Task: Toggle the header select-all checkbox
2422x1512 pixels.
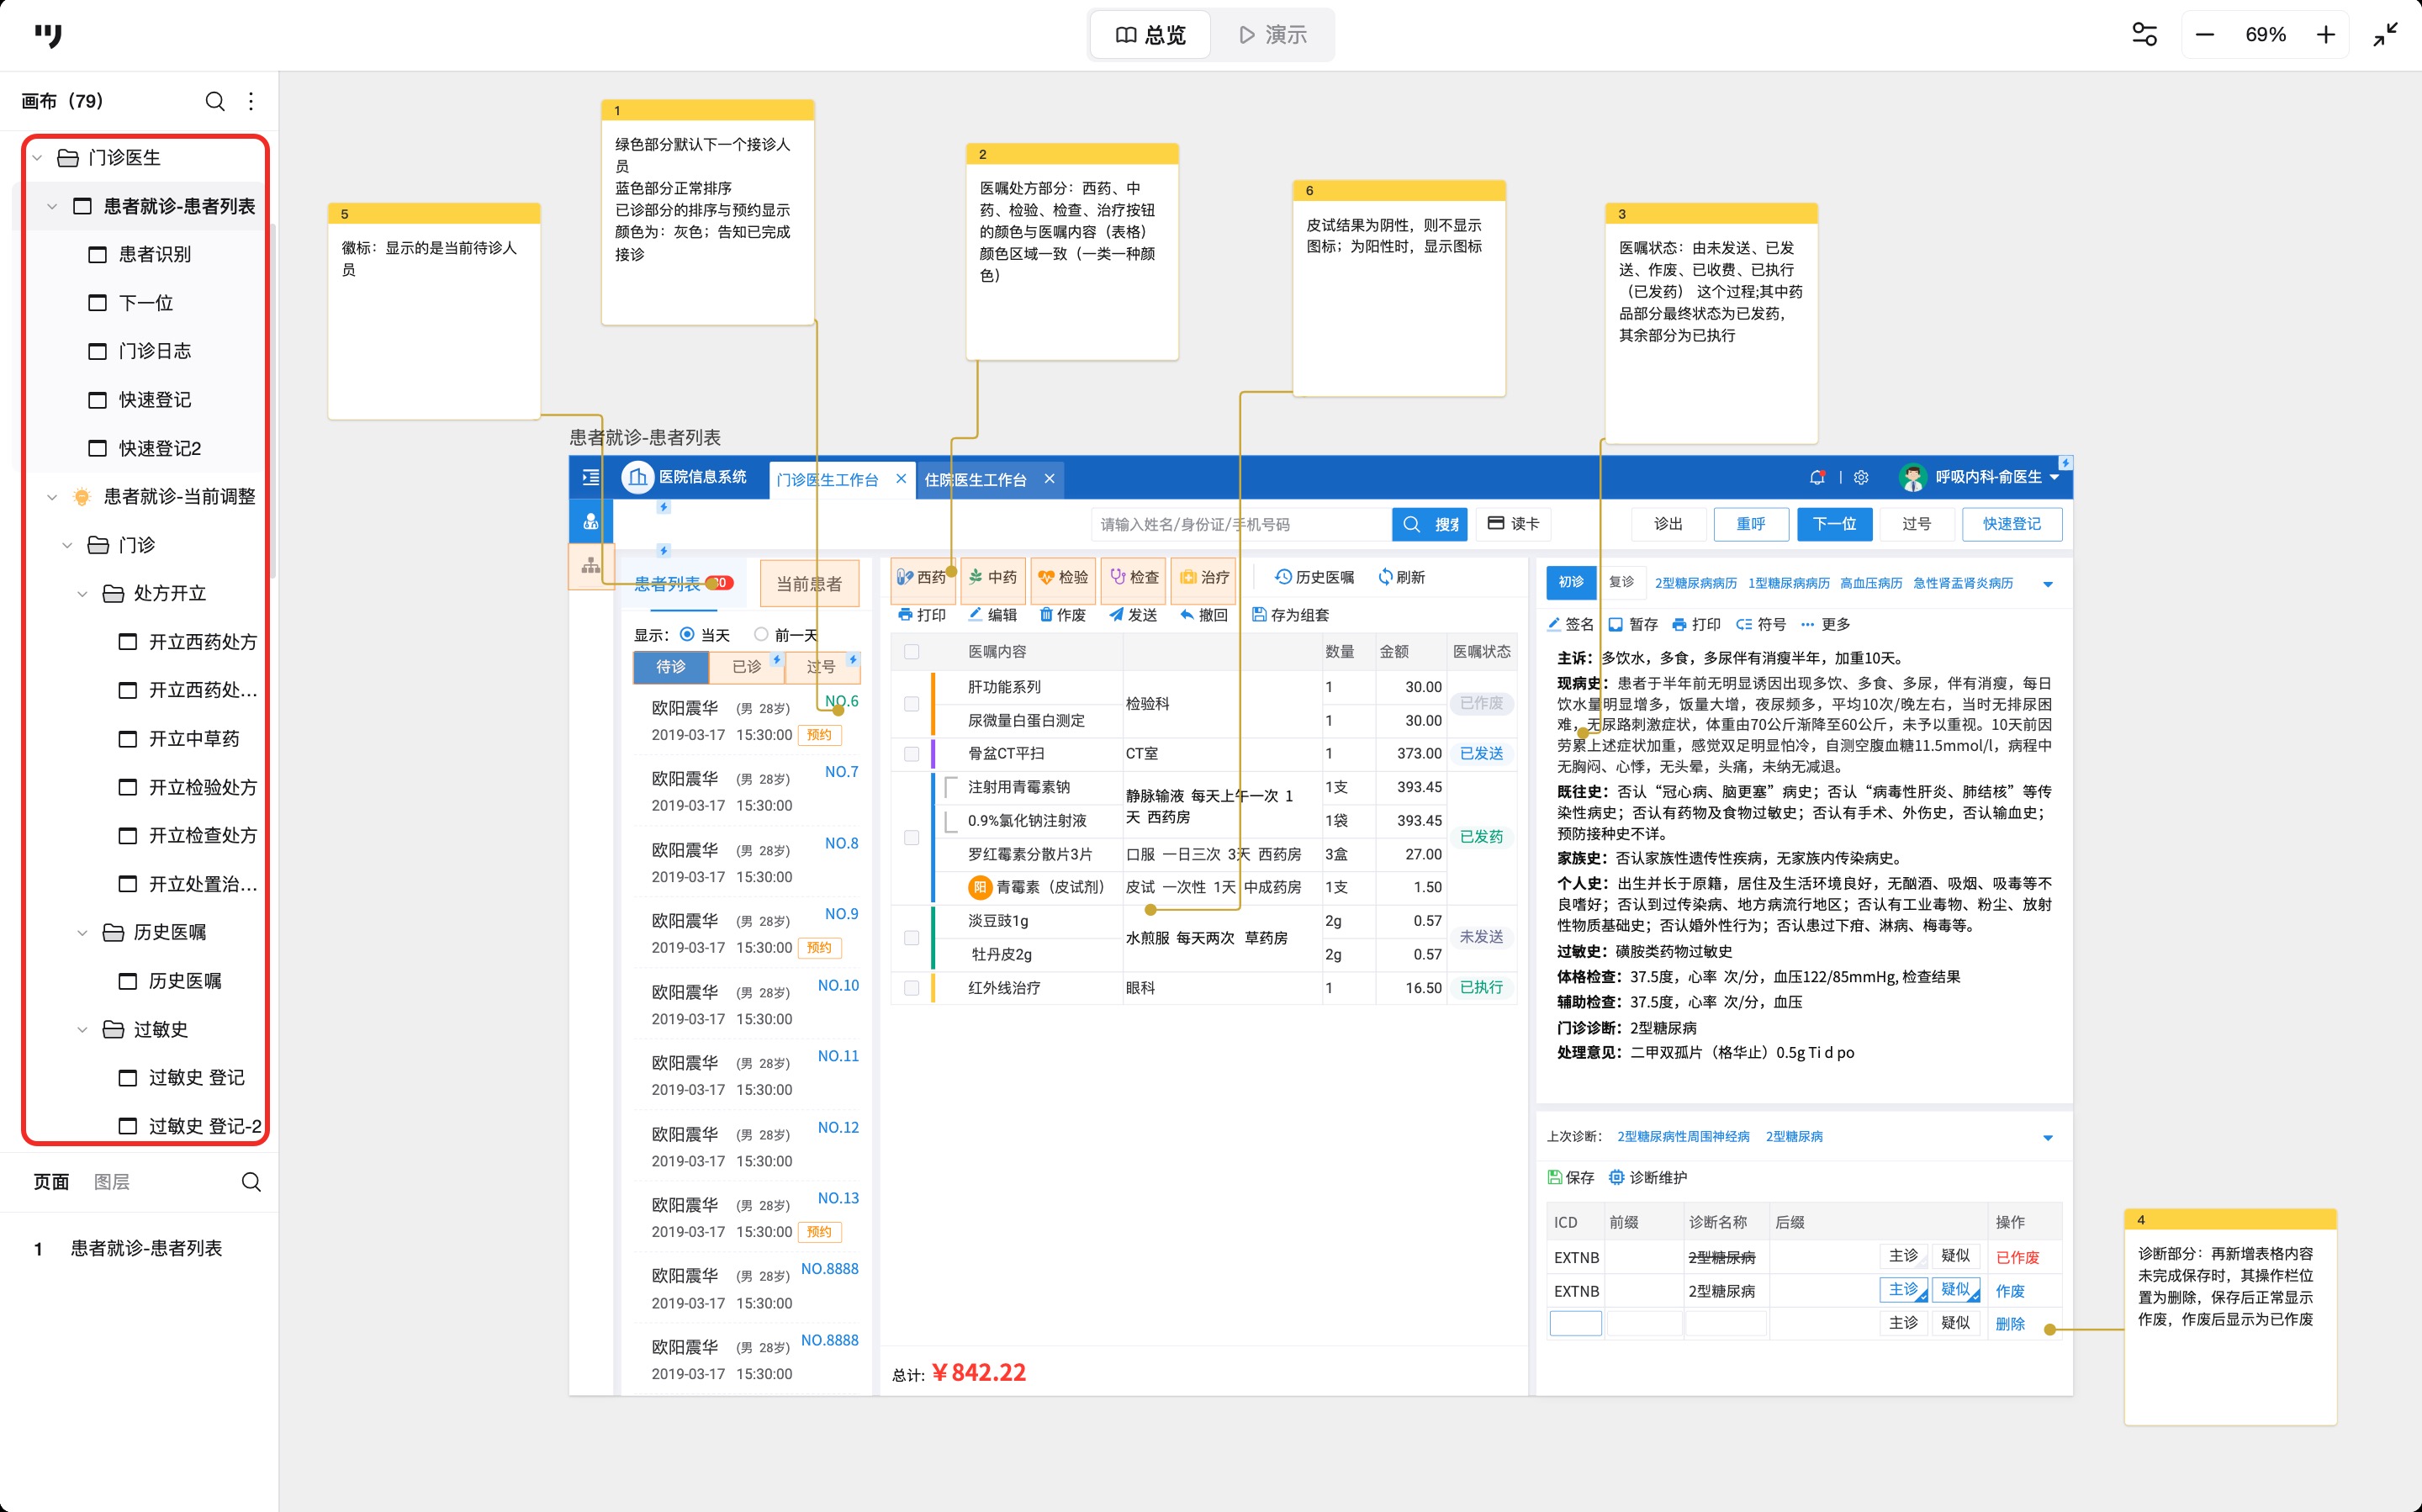Action: click(911, 652)
